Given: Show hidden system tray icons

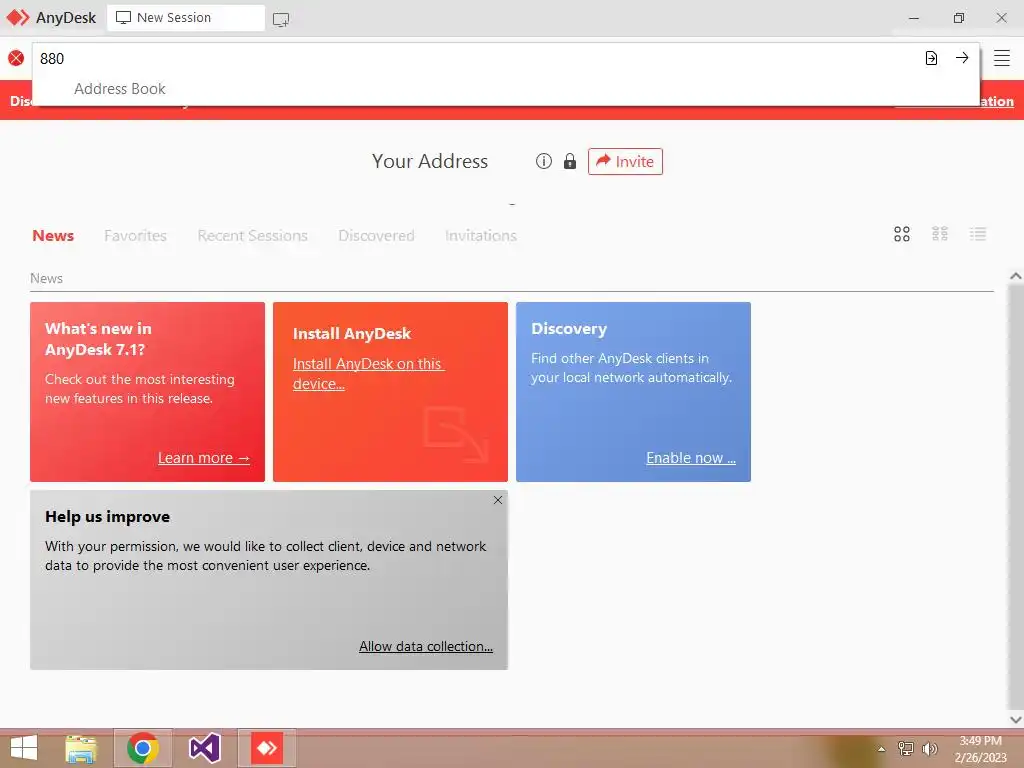Looking at the screenshot, I should pos(881,749).
